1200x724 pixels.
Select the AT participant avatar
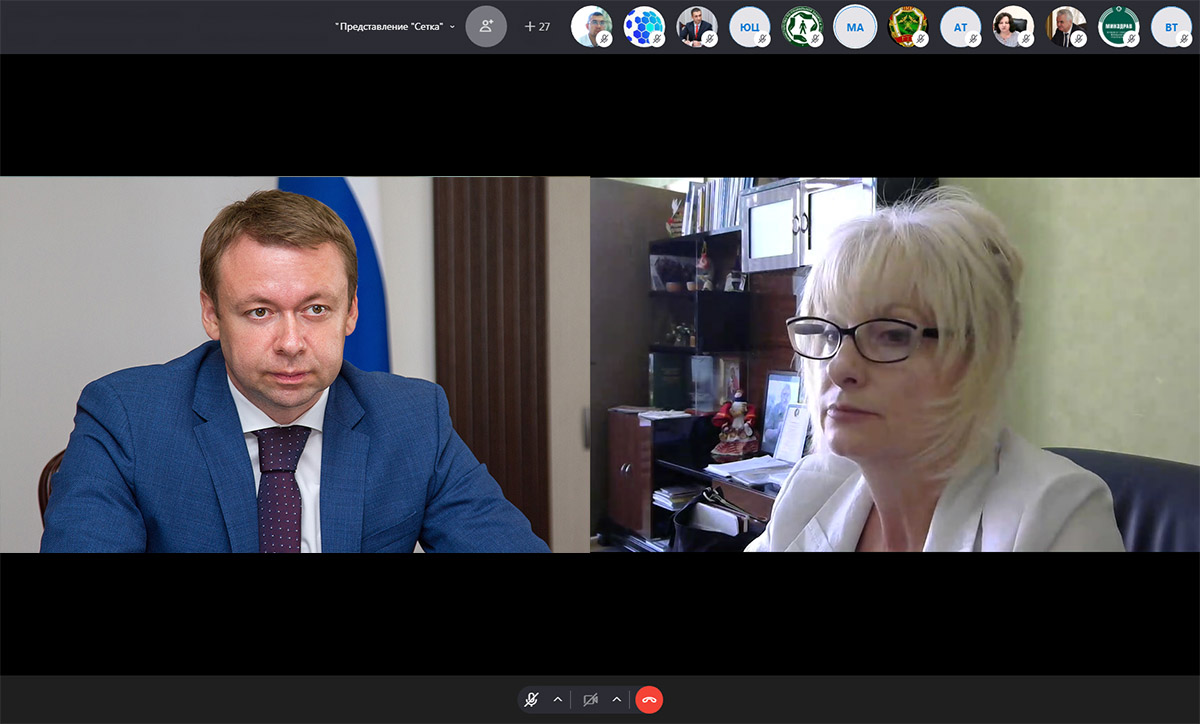coord(960,27)
